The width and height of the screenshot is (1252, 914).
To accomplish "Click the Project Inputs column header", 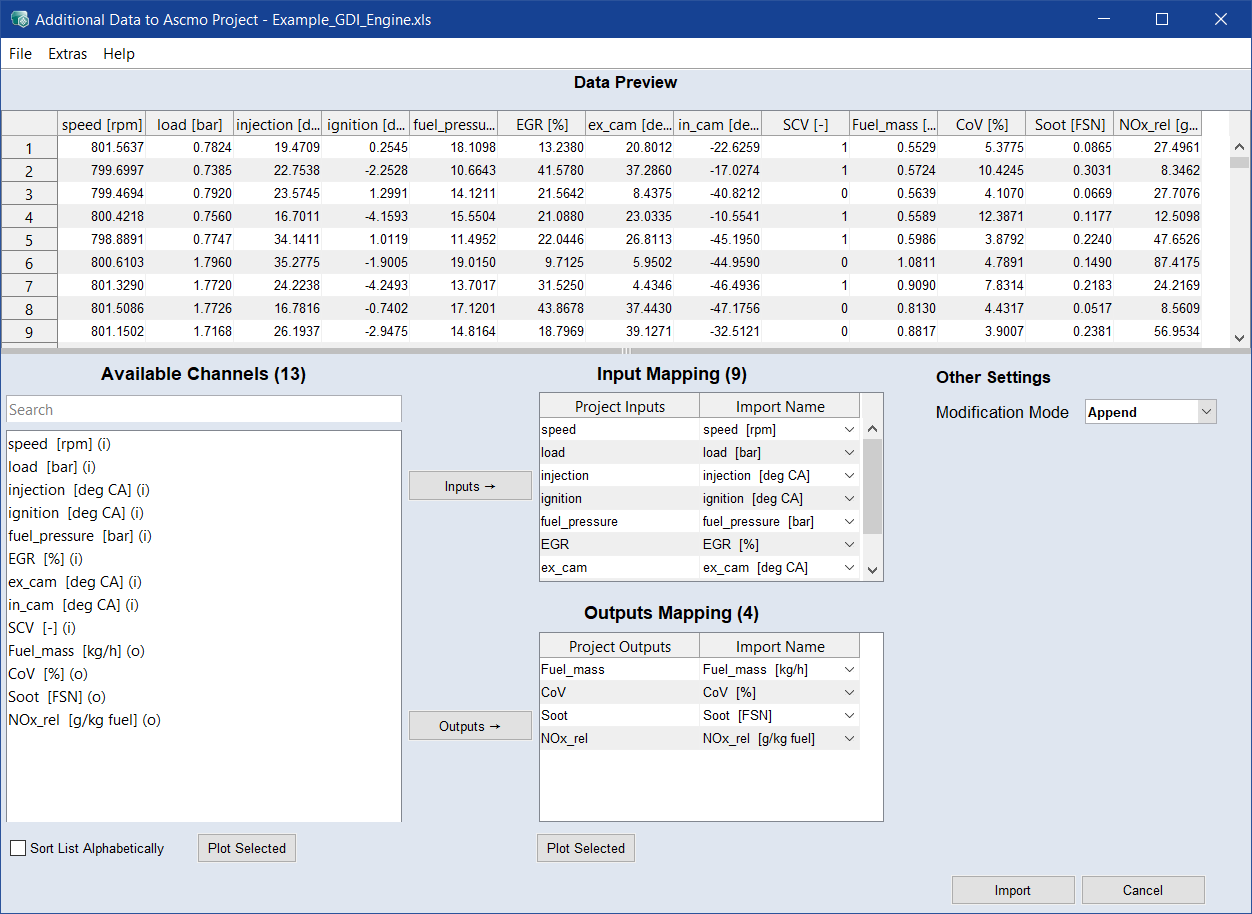I will [620, 406].
